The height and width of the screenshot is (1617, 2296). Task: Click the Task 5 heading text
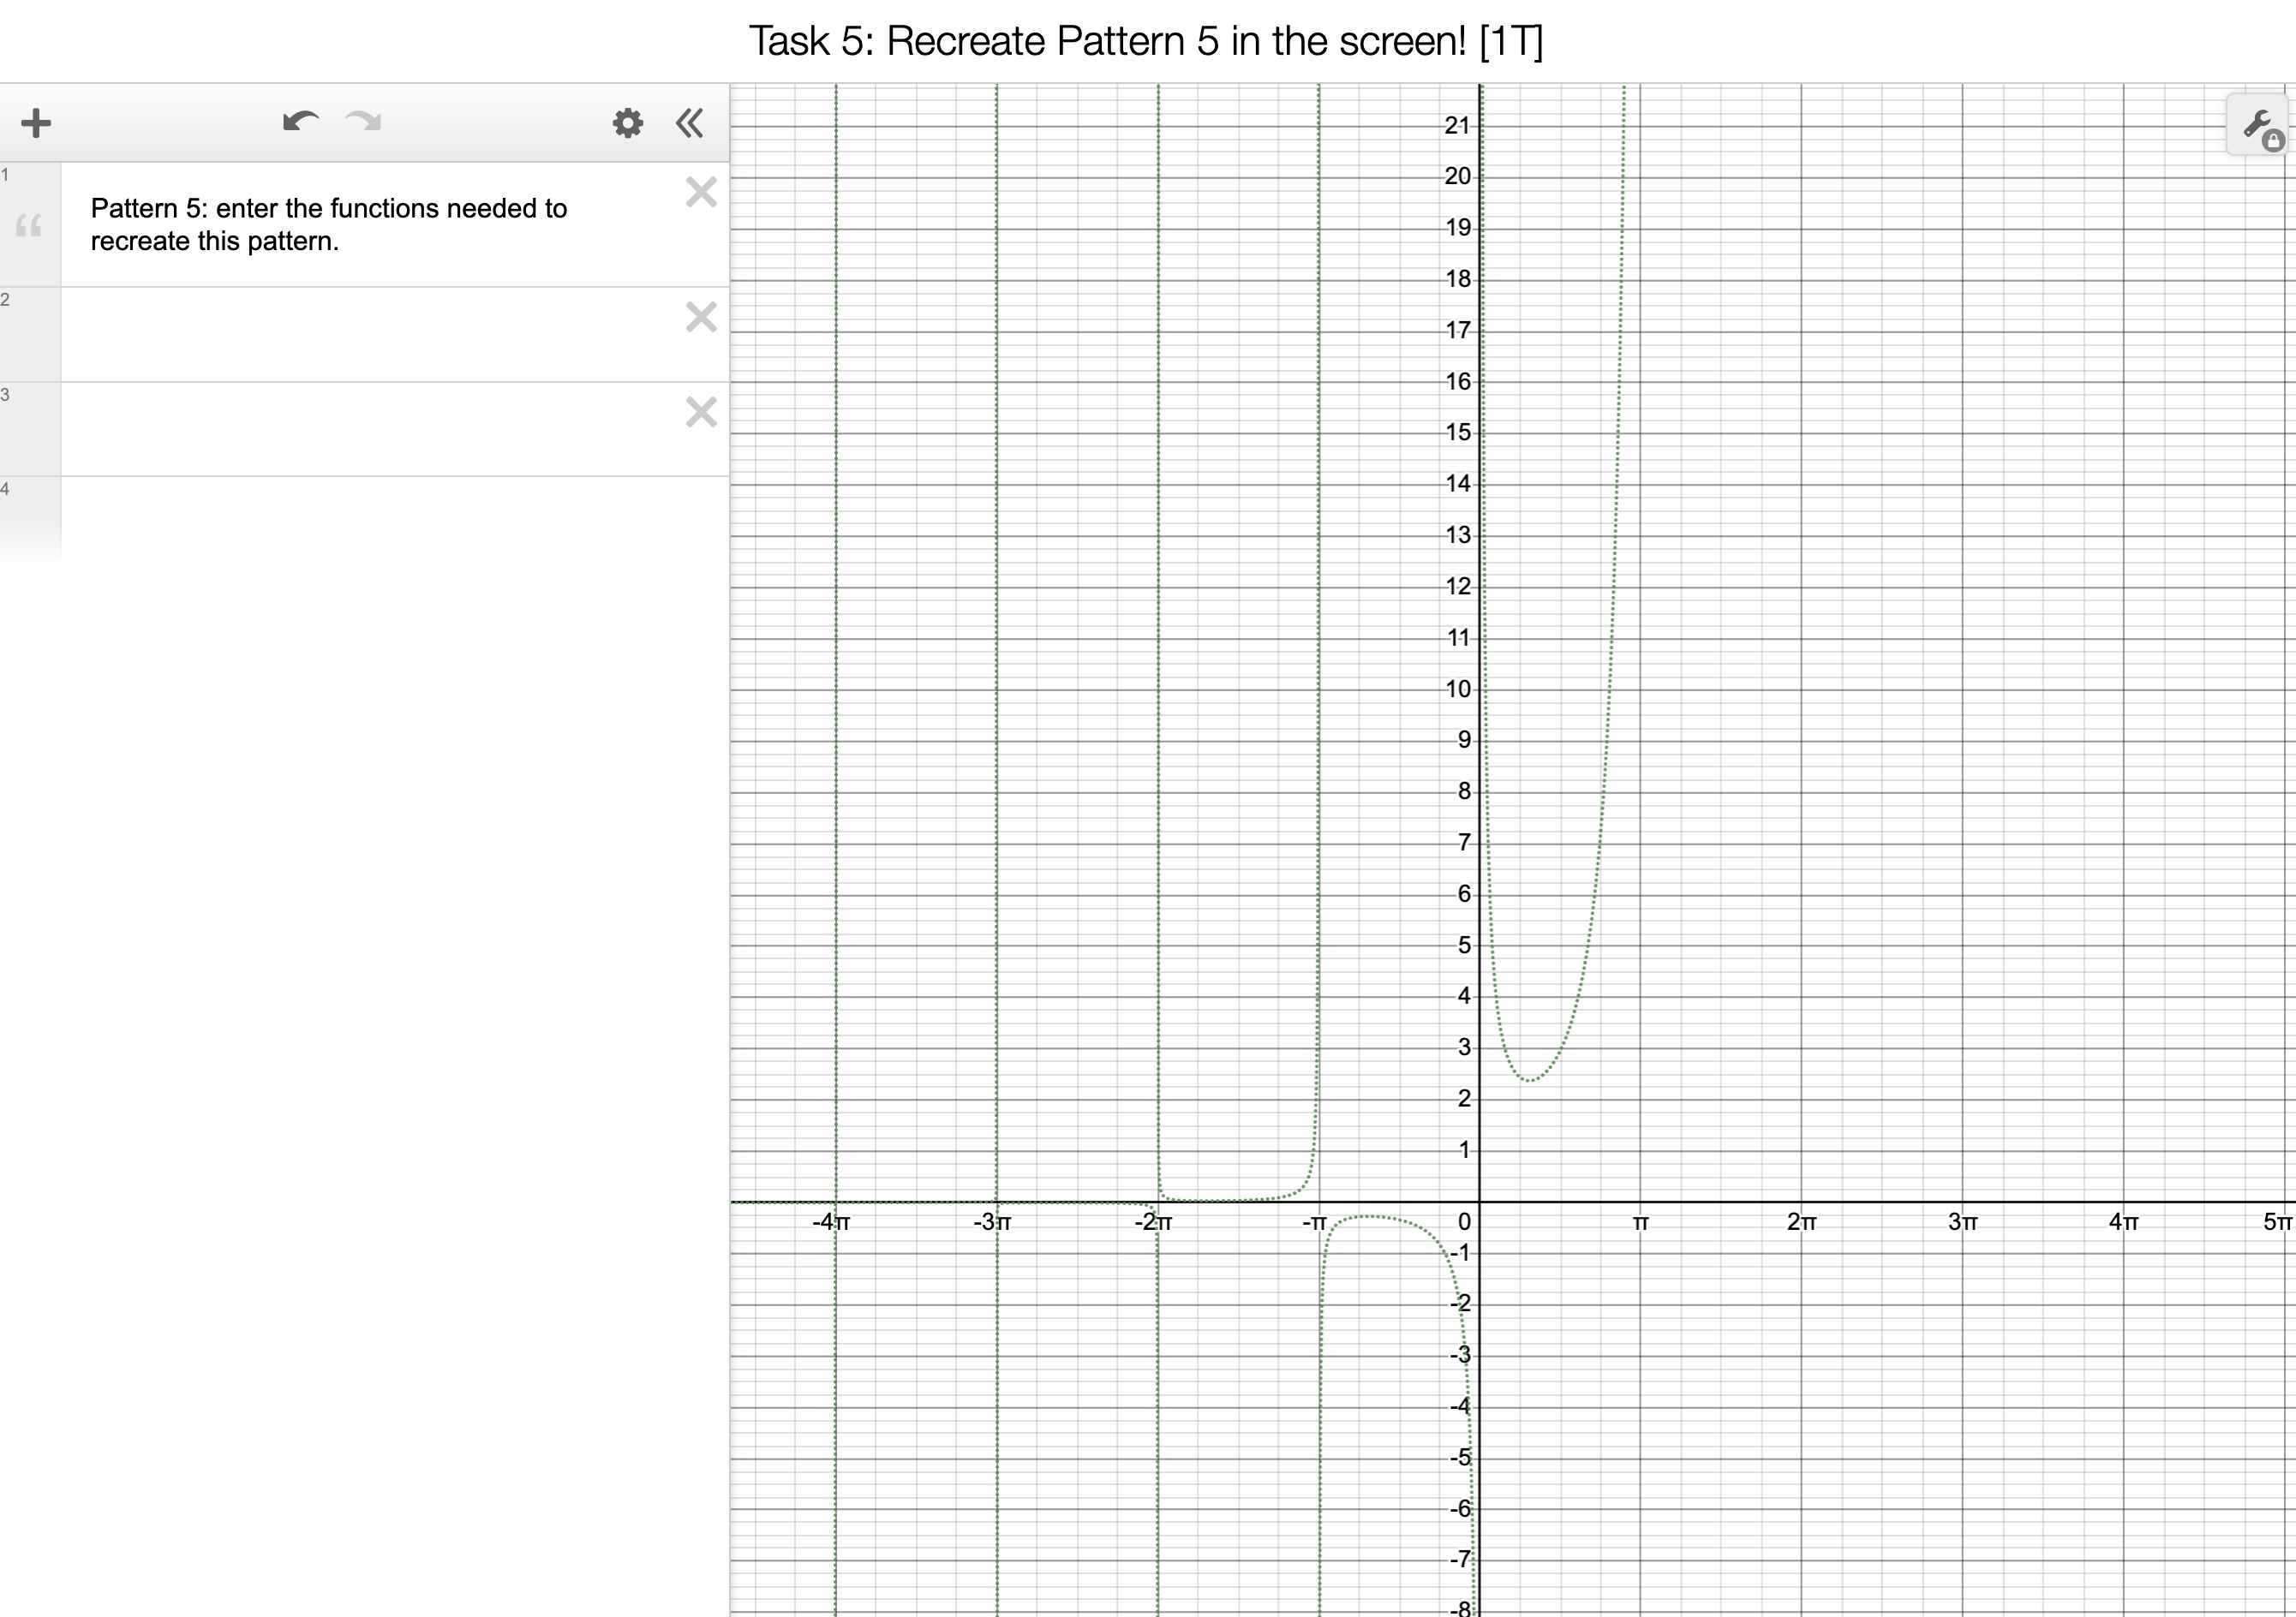coord(1146,41)
